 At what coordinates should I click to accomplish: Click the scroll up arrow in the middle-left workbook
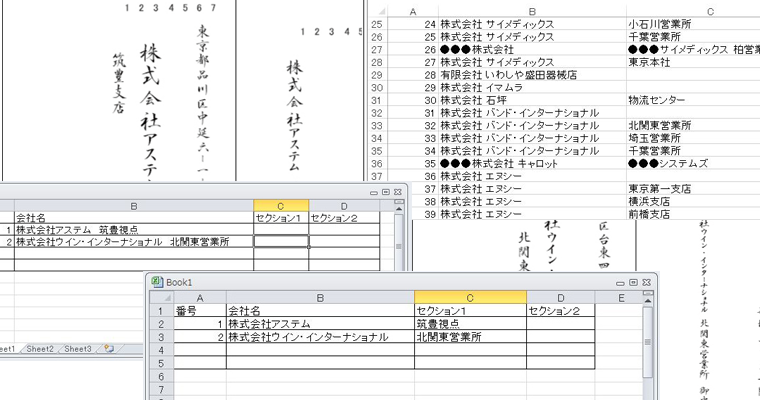399,208
